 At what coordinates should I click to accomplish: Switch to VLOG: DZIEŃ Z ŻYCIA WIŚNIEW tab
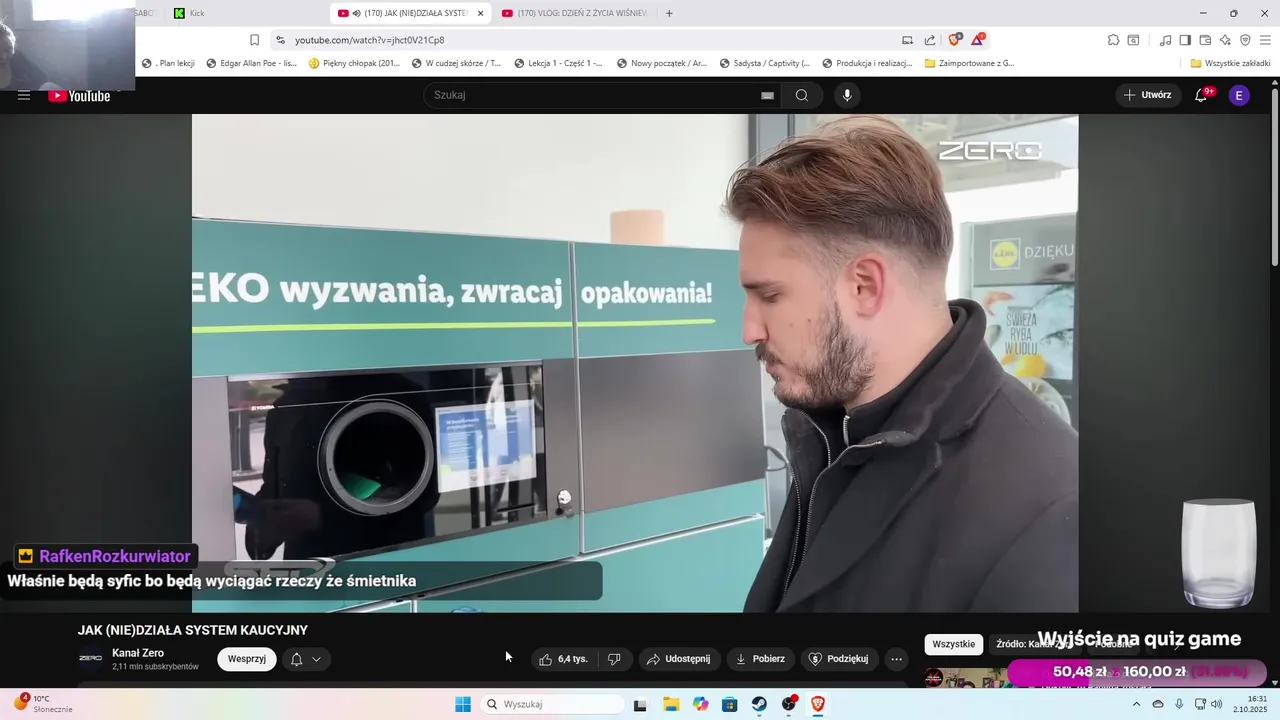coord(575,13)
